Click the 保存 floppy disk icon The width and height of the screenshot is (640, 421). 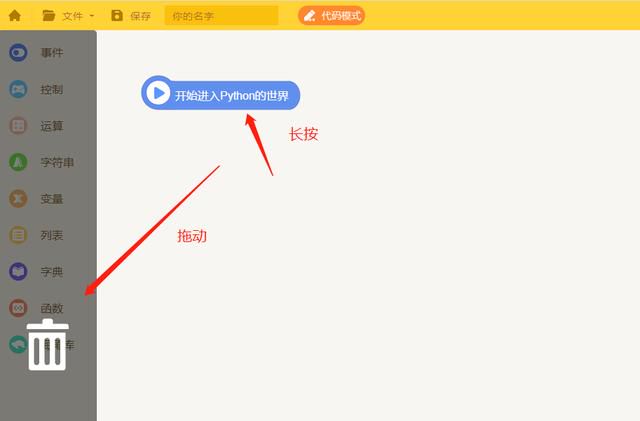[117, 16]
